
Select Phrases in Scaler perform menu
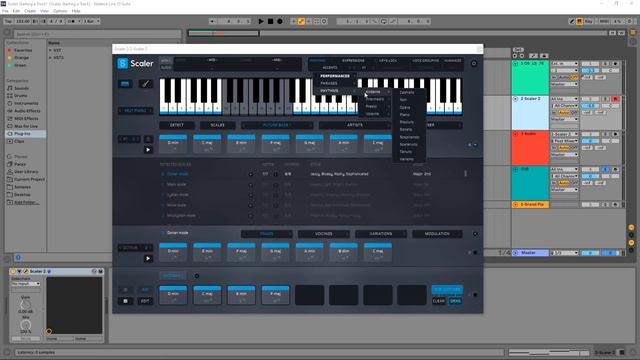[334, 83]
